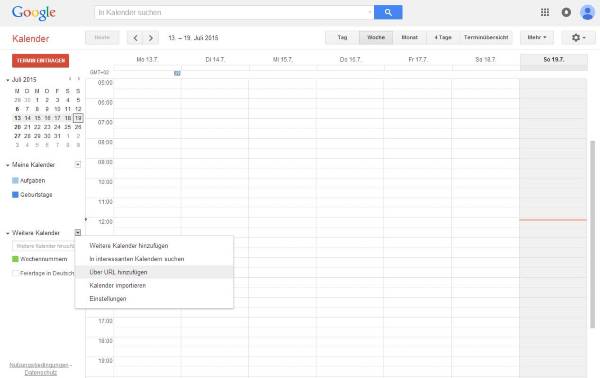Choose Kalender importieren

click(154, 285)
